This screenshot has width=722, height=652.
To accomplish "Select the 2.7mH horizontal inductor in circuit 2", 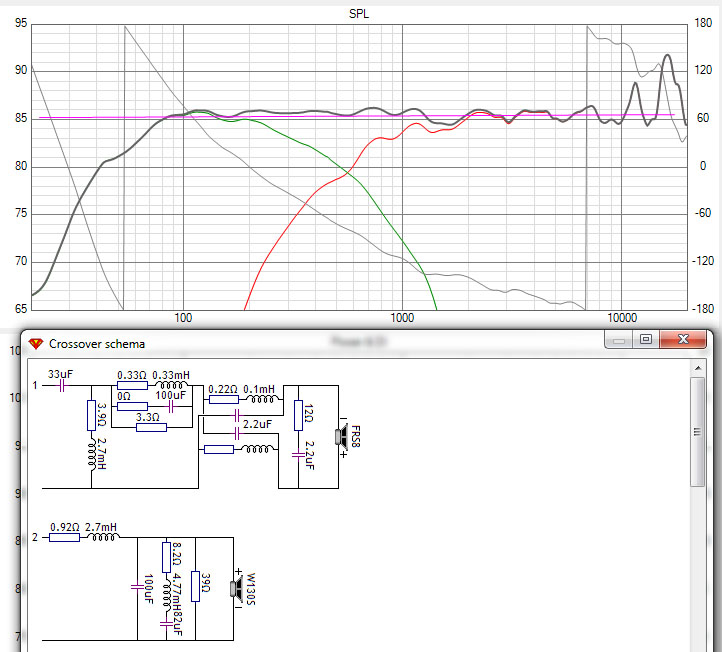I will (x=103, y=536).
